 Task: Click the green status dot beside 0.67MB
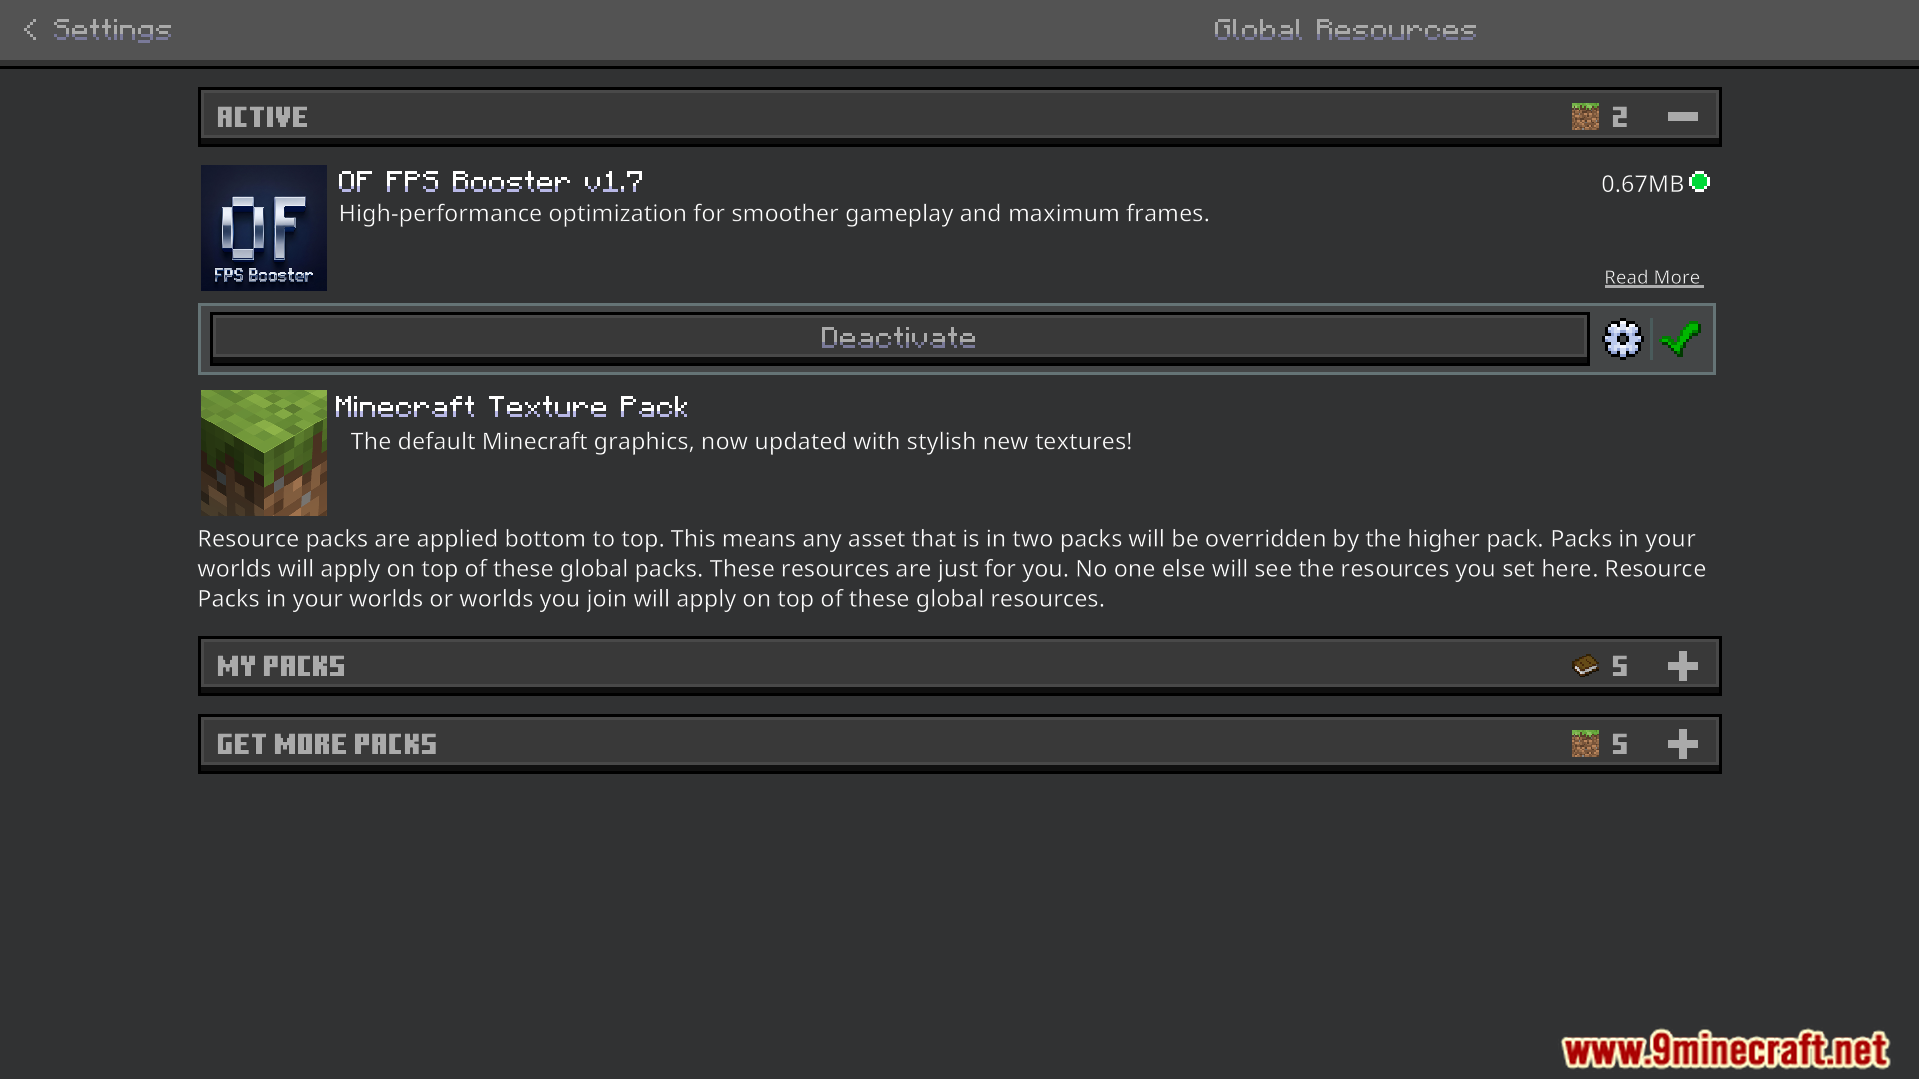point(1700,182)
